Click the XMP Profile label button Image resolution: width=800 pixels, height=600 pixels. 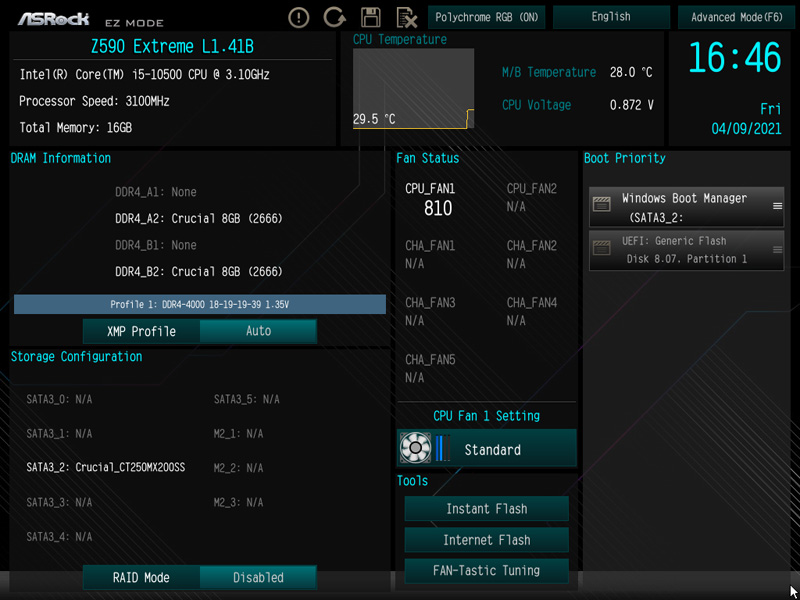point(141,331)
